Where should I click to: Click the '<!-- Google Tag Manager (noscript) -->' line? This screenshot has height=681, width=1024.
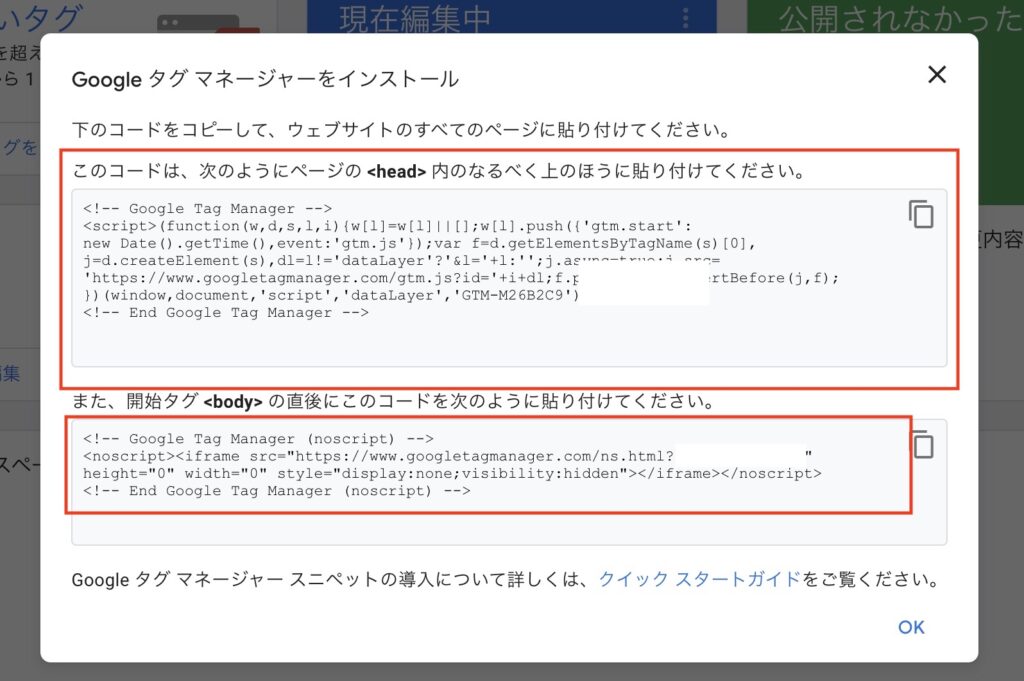[258, 439]
